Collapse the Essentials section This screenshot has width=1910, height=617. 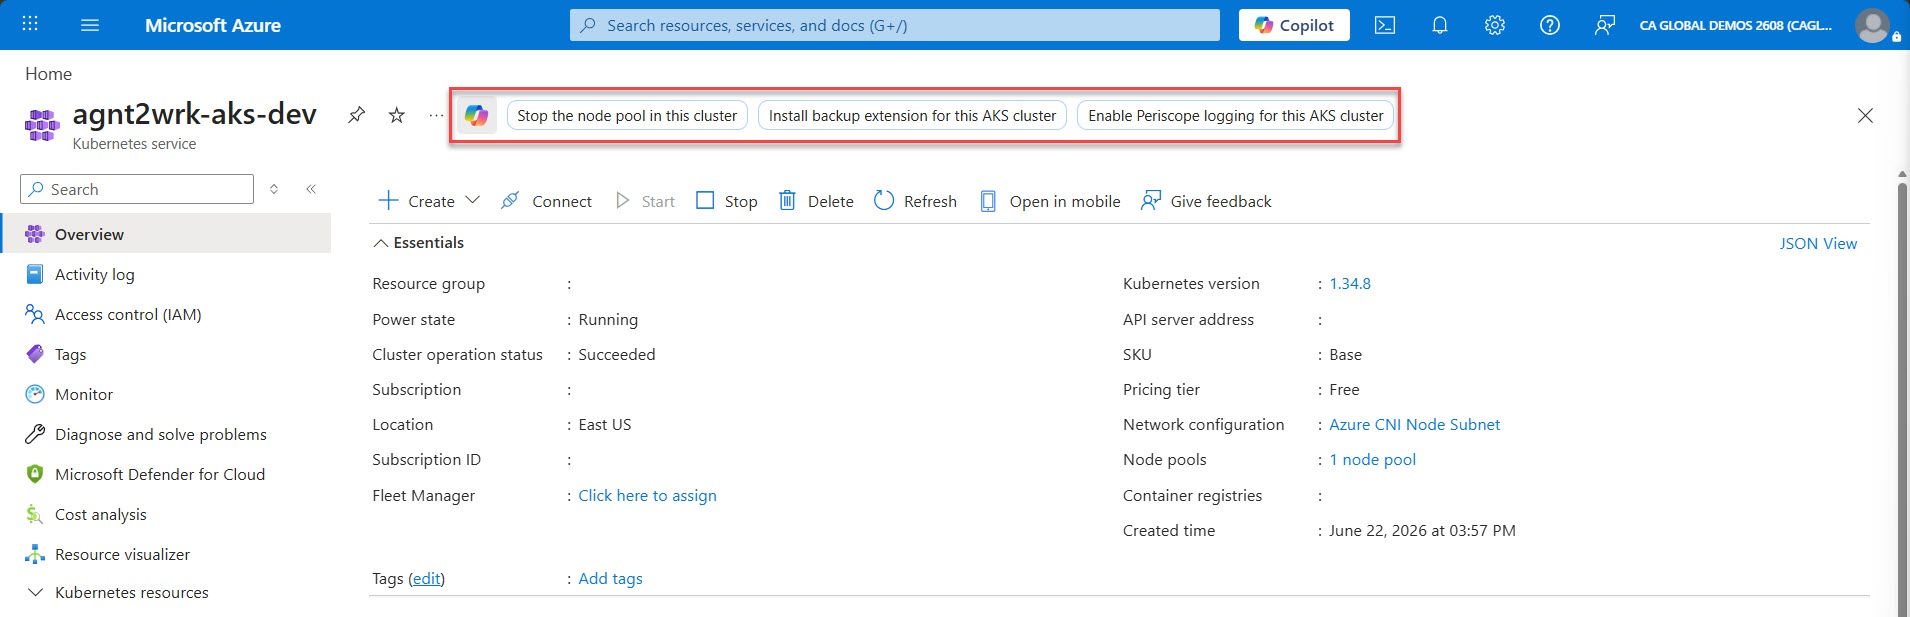419,243
